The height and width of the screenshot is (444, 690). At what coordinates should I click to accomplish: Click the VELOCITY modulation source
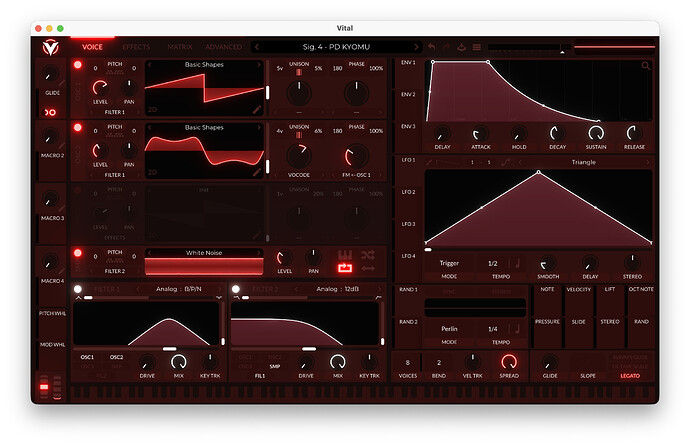578,289
